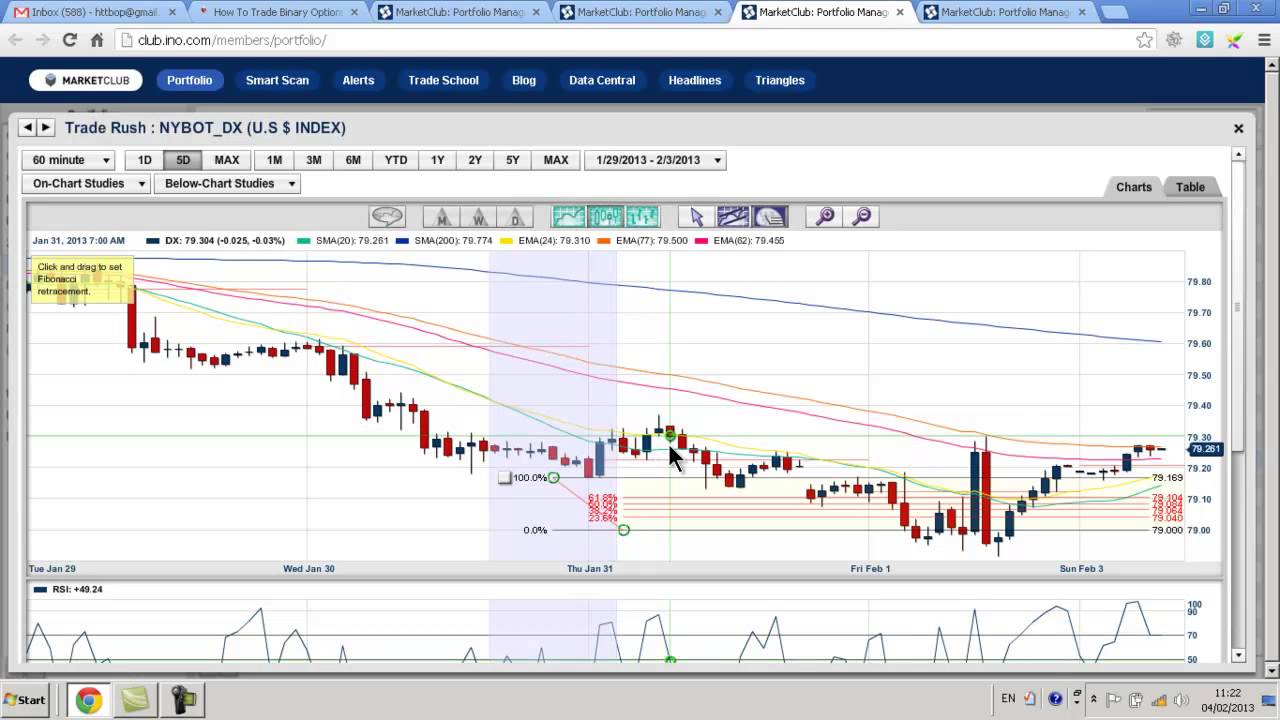Screen dimensions: 1280x720
Task: Click the green 100.0% Fibonacci handle
Action: click(553, 478)
